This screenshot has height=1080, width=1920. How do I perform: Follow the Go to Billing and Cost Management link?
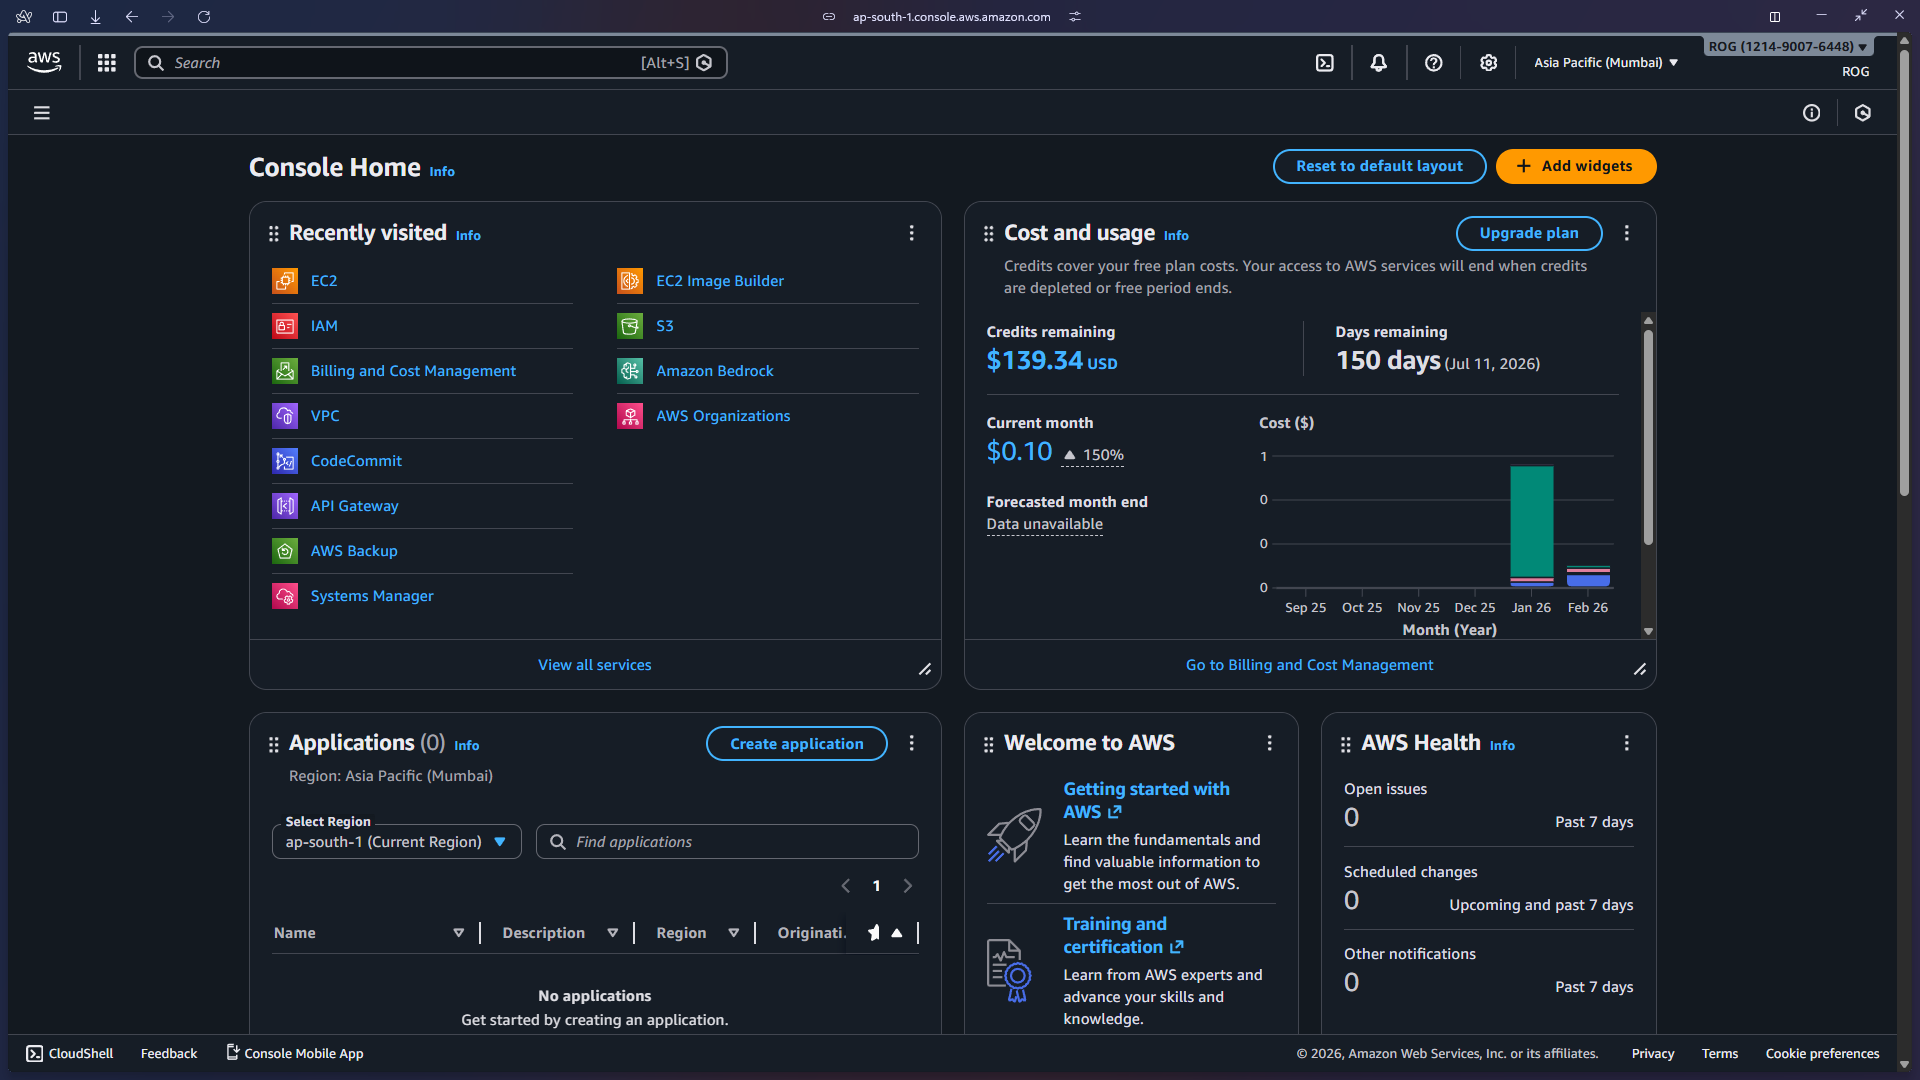click(x=1309, y=664)
